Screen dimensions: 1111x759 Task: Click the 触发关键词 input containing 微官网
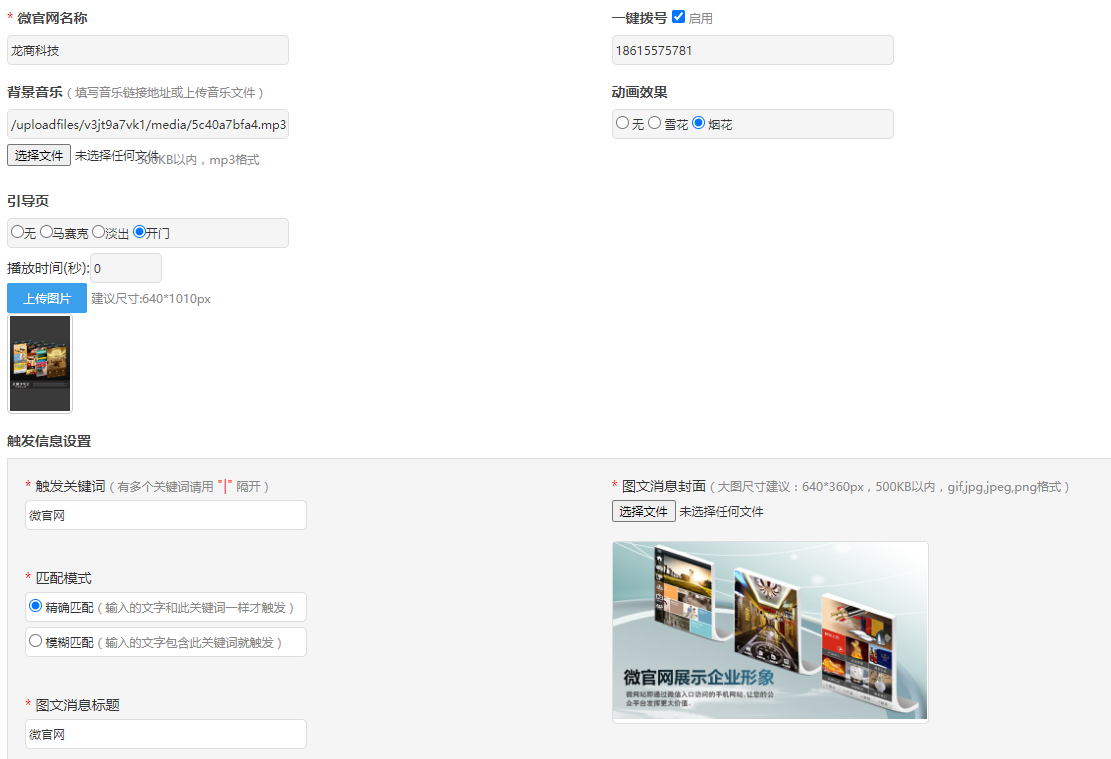[x=165, y=514]
